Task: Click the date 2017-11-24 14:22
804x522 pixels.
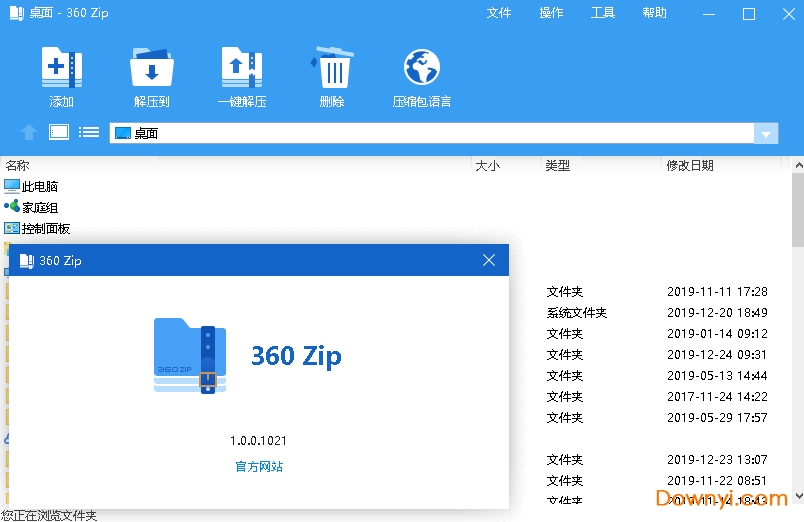Action: point(717,397)
